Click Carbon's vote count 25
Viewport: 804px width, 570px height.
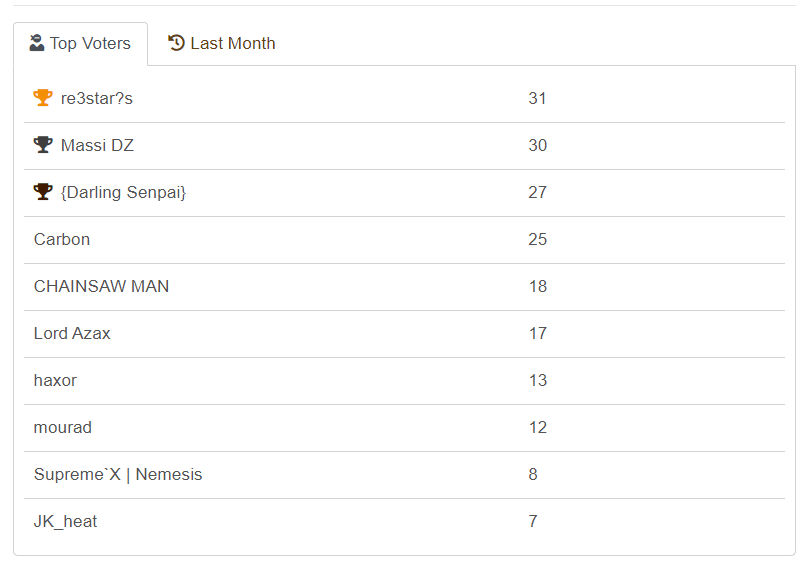tap(537, 239)
